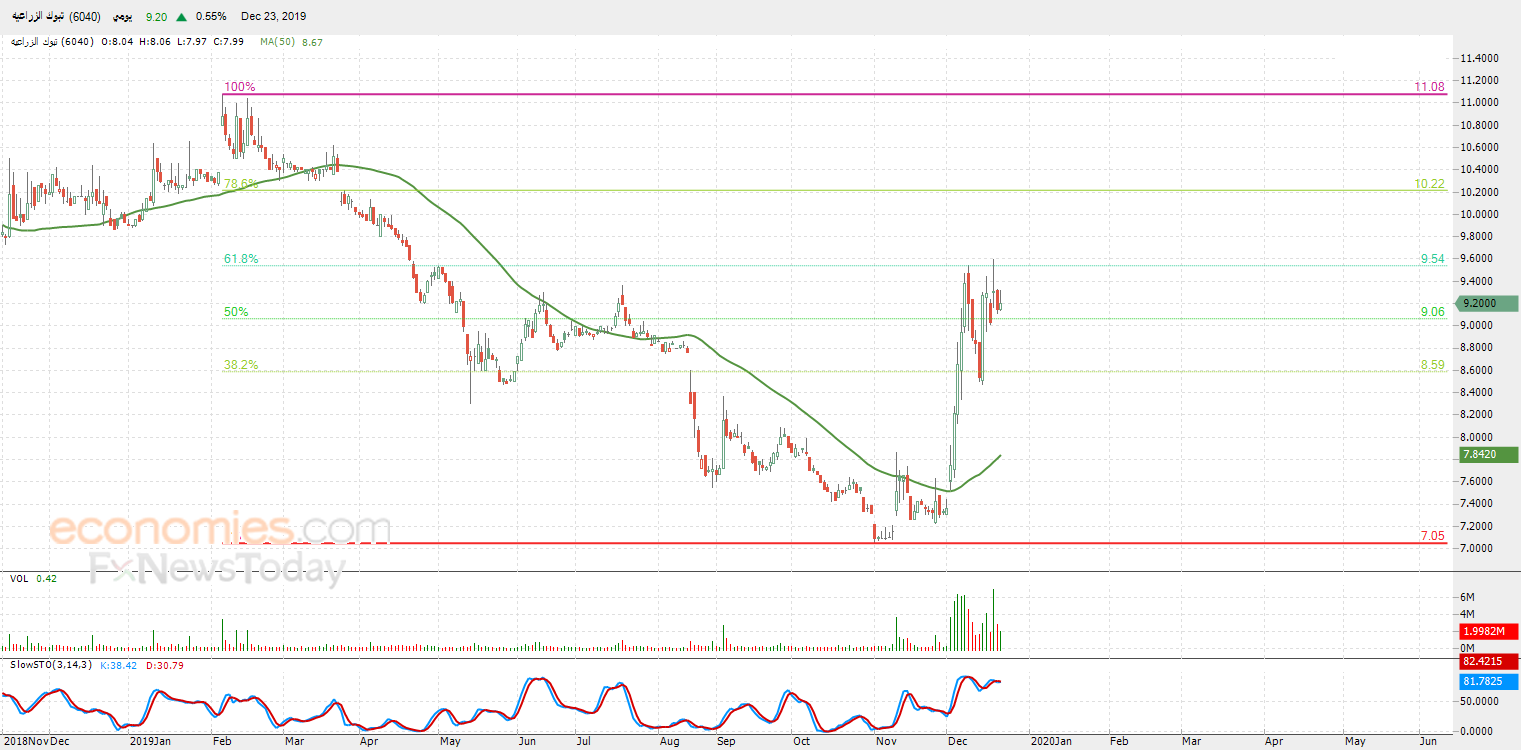The height and width of the screenshot is (750, 1521).
Task: Click the 11.4000 price axis value
Action: tap(1479, 59)
